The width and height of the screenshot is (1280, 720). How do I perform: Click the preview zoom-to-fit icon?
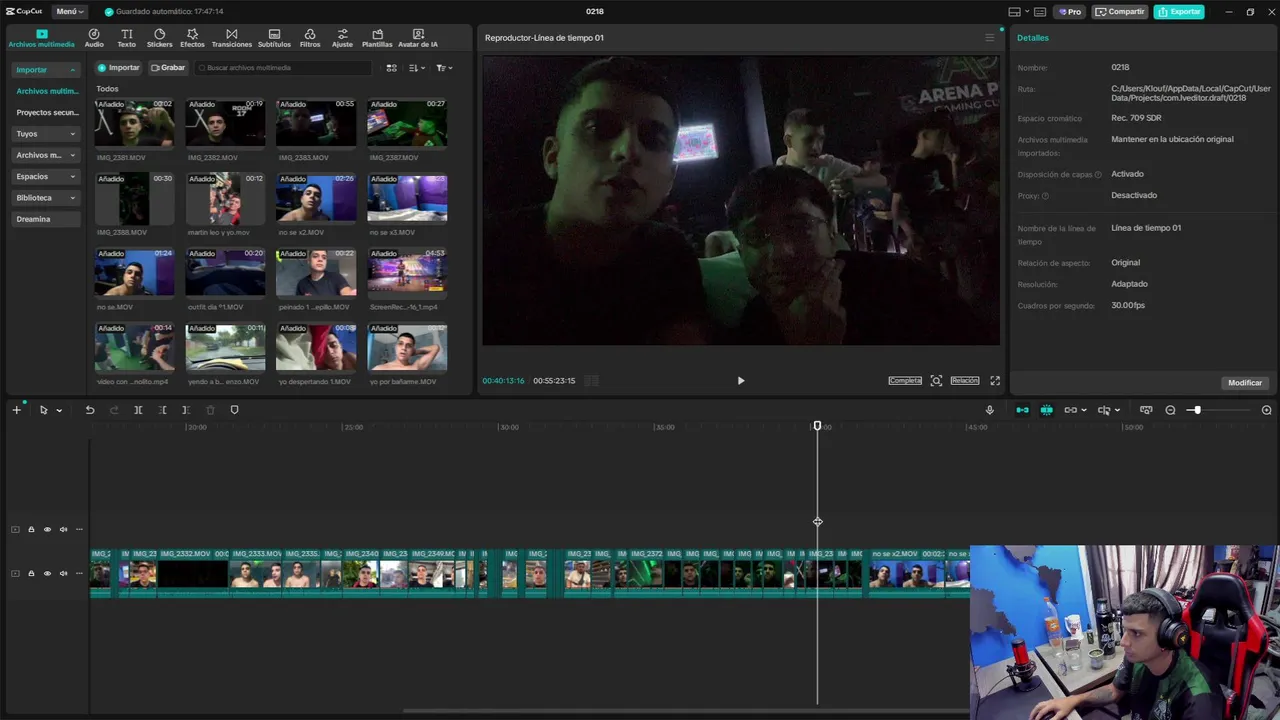coord(936,381)
